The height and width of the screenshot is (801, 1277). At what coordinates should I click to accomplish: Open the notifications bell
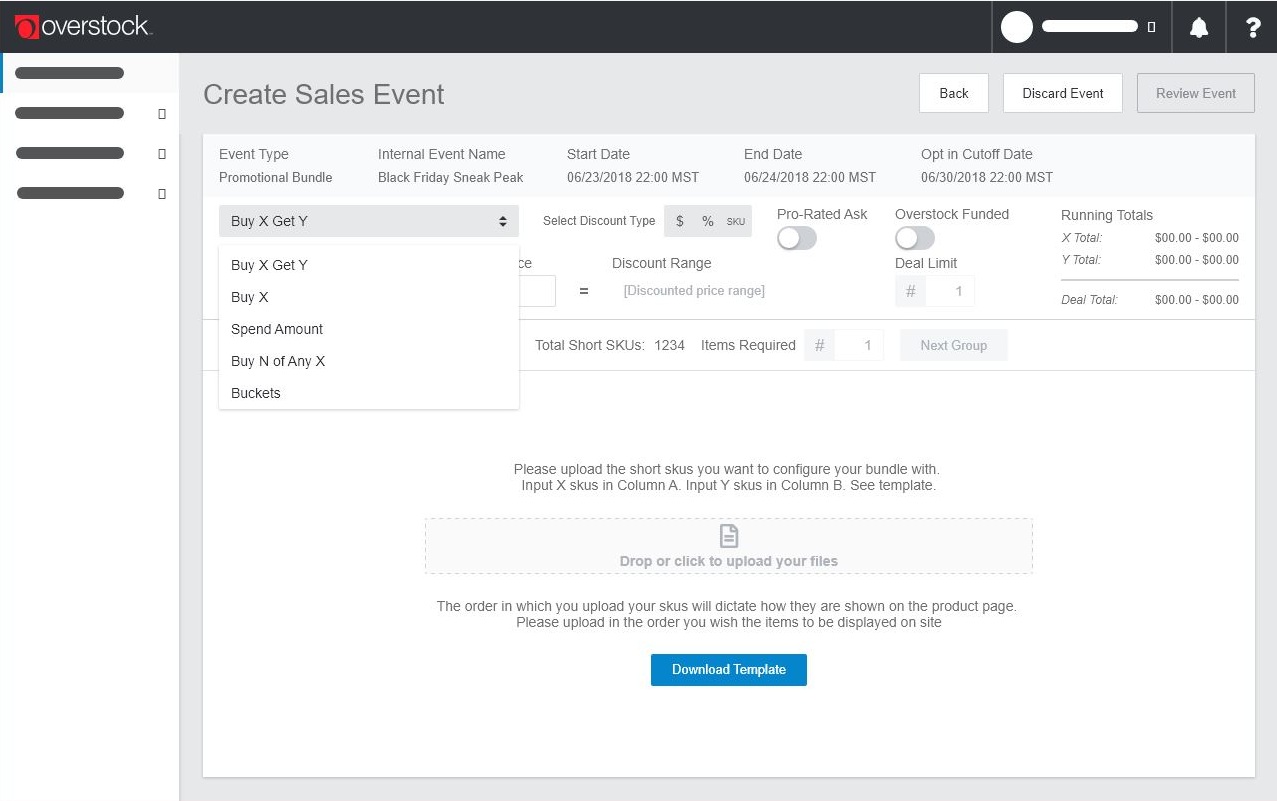1198,28
